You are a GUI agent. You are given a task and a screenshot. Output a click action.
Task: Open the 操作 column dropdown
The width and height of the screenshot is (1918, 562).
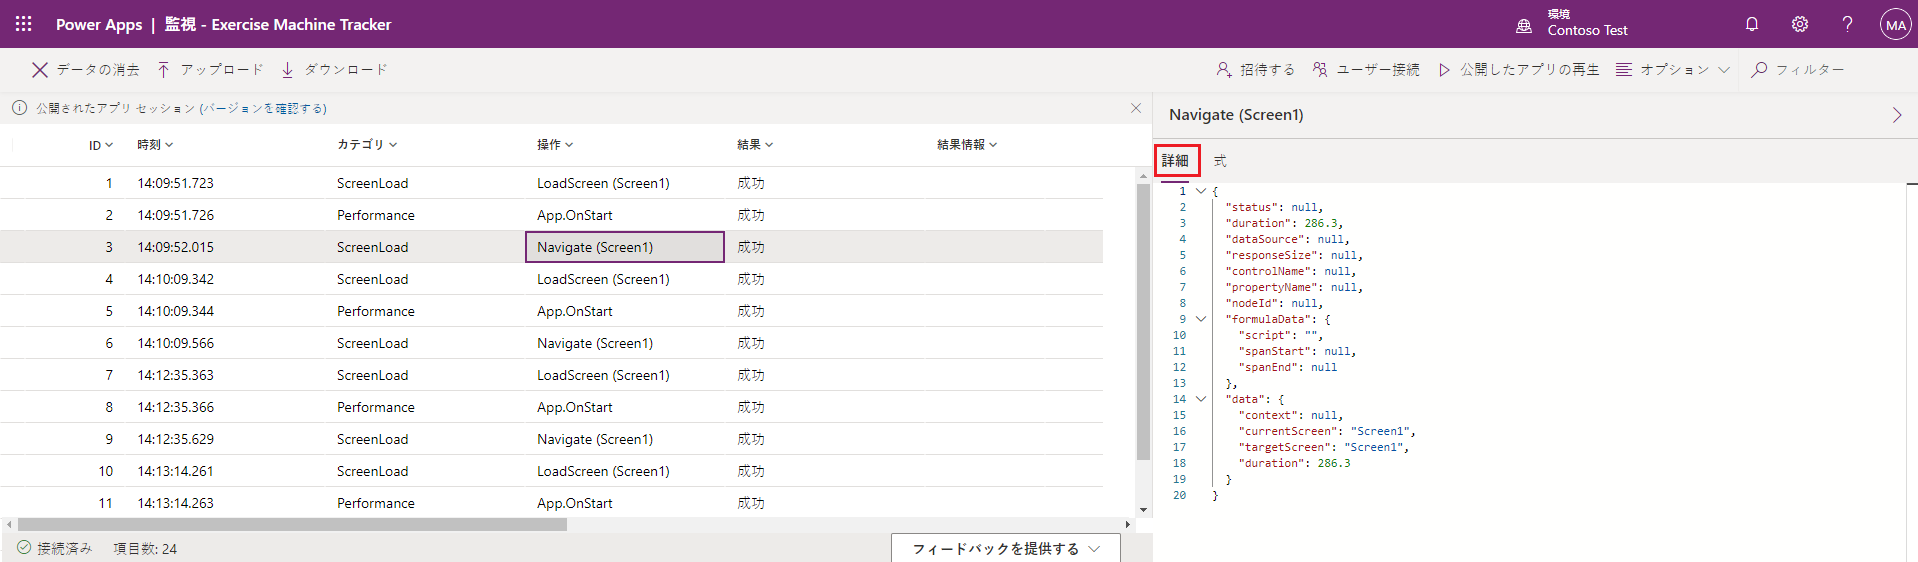(x=555, y=145)
